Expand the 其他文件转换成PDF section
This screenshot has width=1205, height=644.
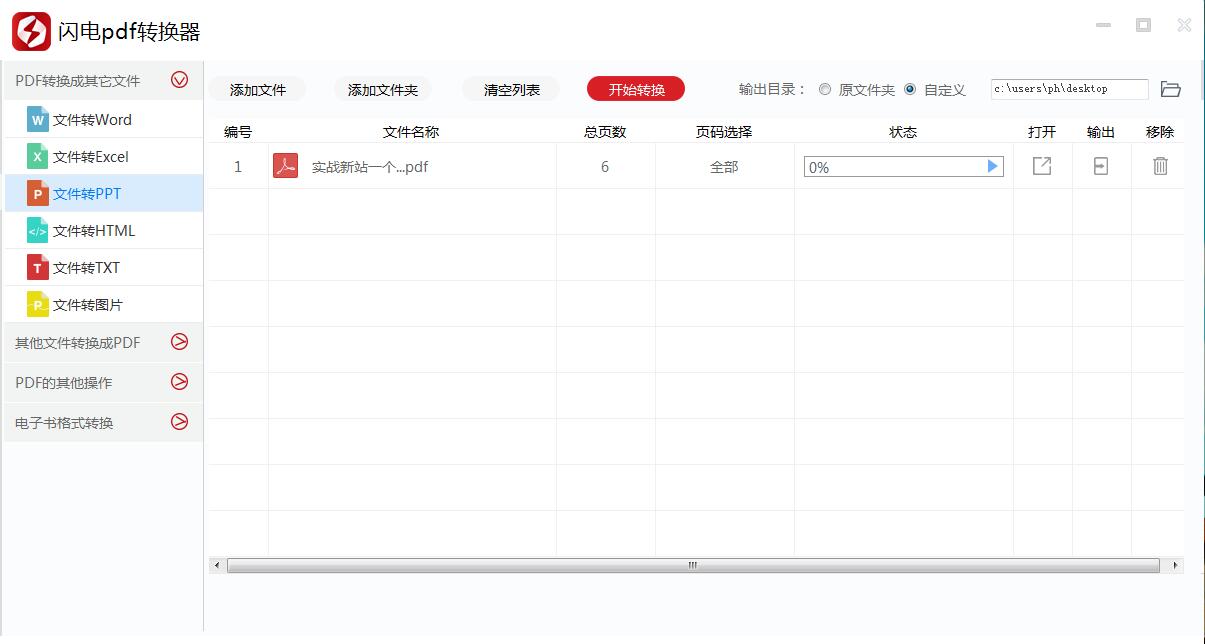[x=179, y=342]
